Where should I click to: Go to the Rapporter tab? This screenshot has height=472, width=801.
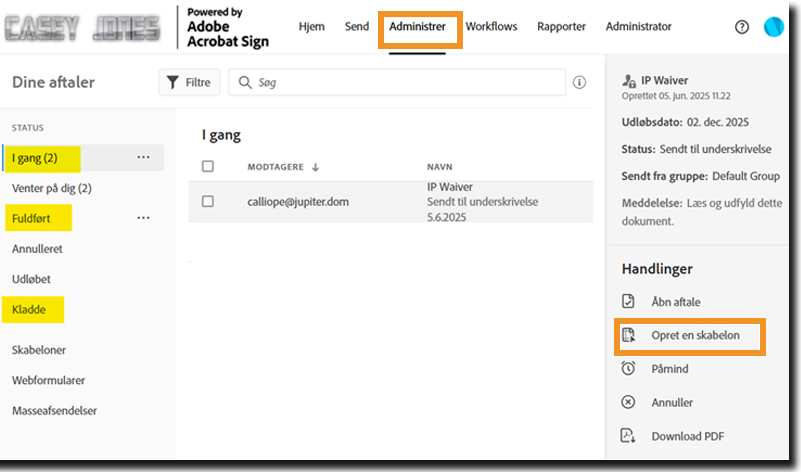coord(561,27)
